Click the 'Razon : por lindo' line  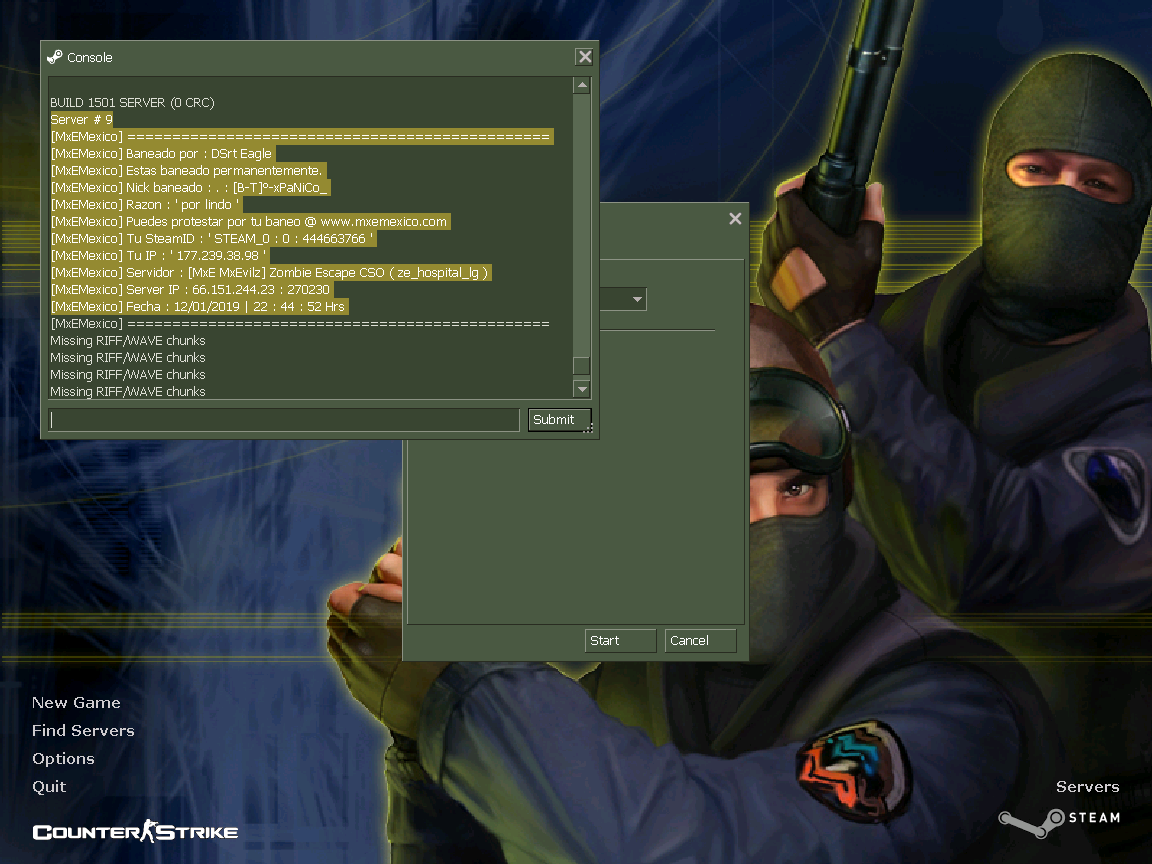146,204
